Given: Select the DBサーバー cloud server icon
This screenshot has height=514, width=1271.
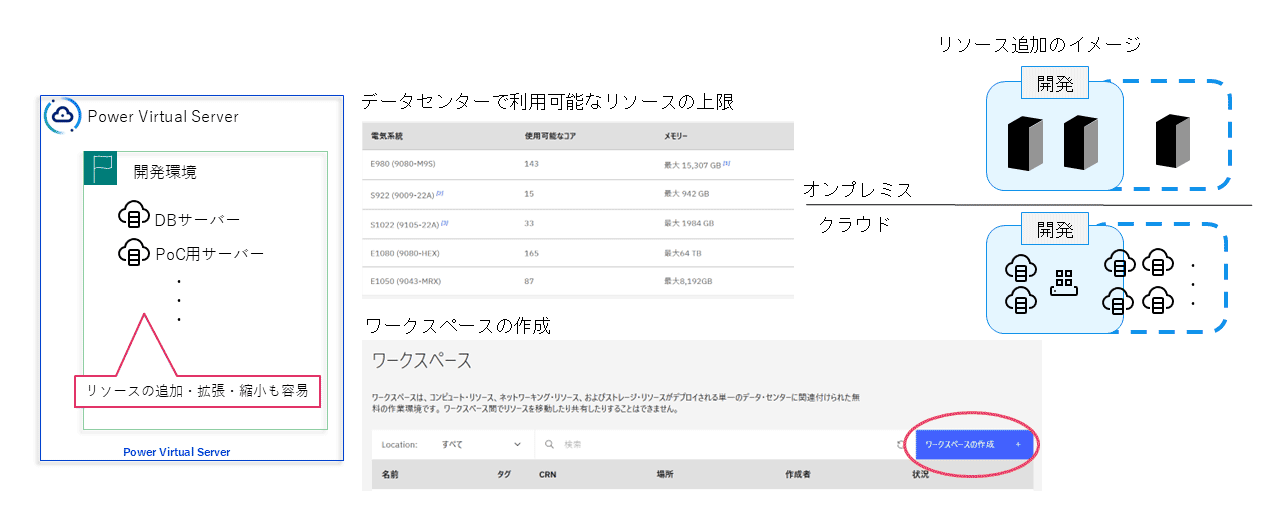Looking at the screenshot, I should (133, 217).
